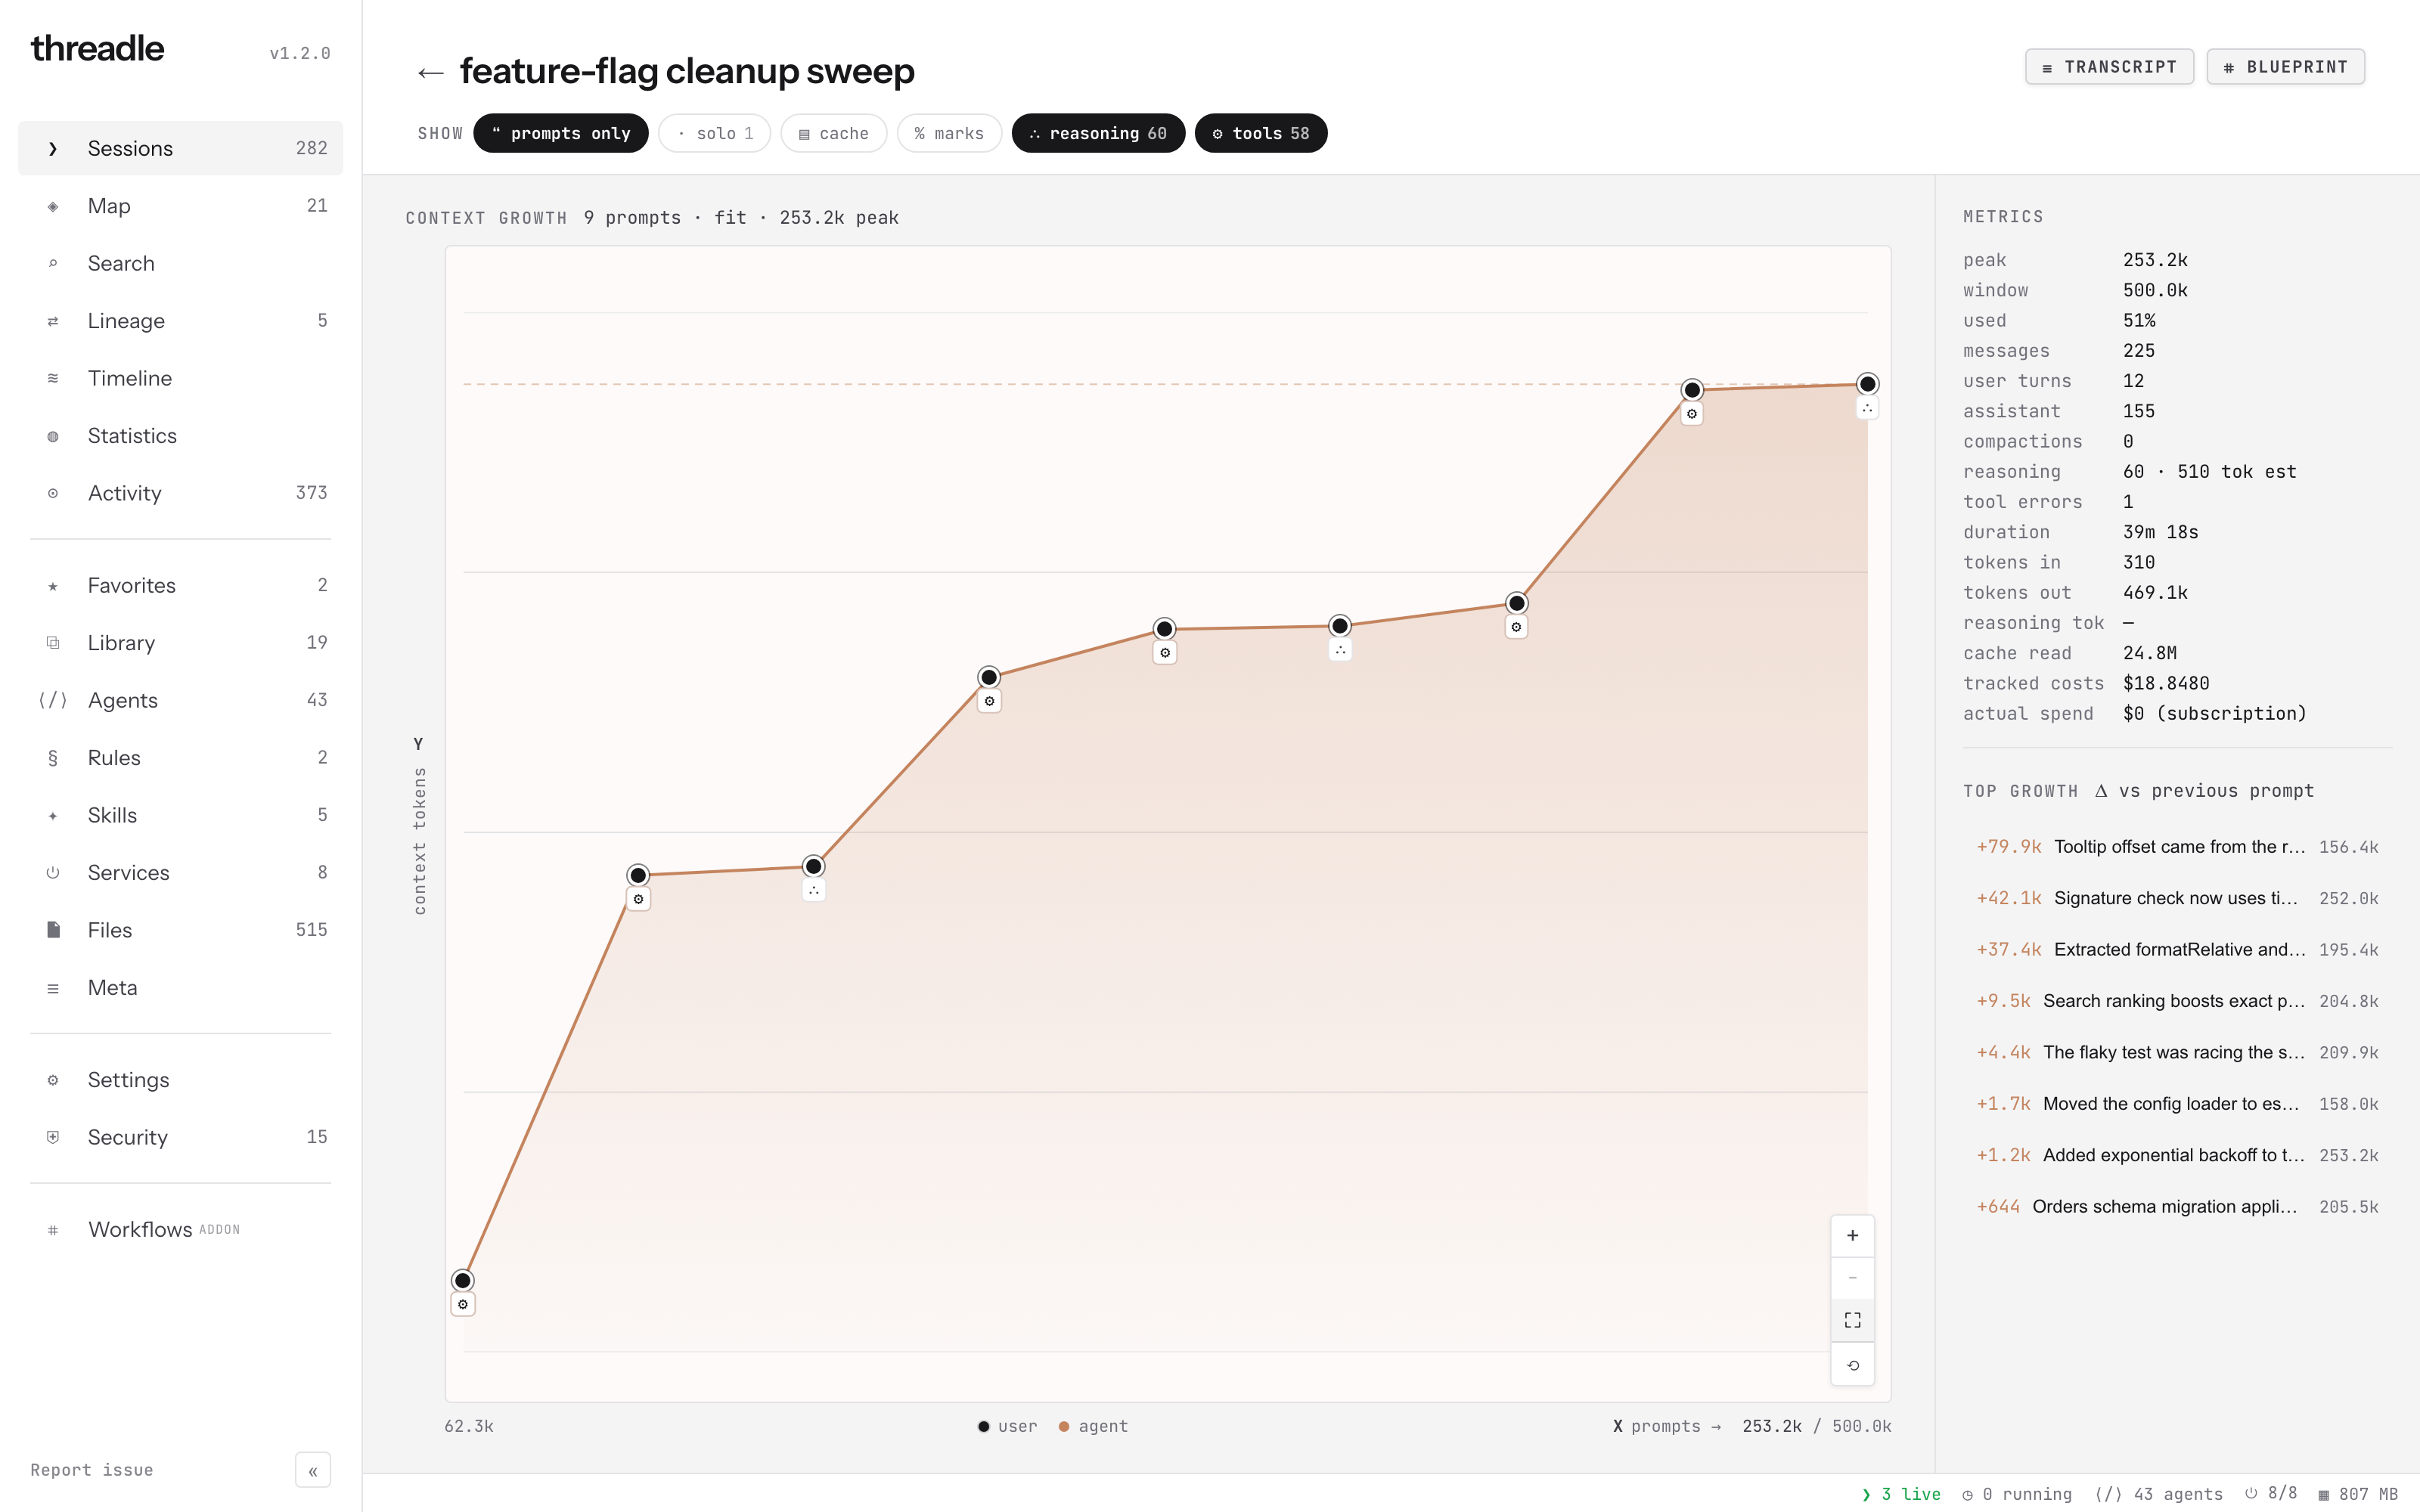The image size is (2420, 1512).
Task: Click the Agents brackets icon in the sidebar
Action: [x=53, y=700]
